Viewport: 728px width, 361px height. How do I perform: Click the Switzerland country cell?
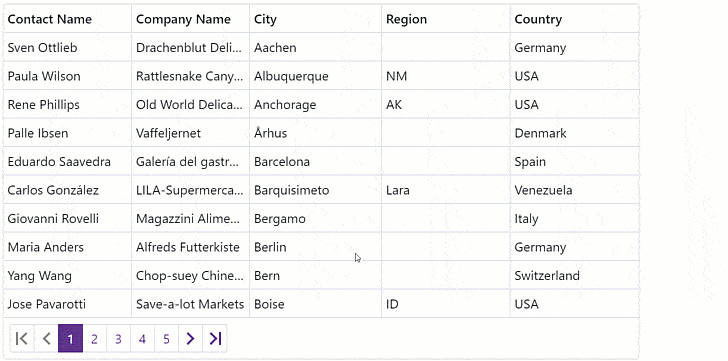point(574,276)
